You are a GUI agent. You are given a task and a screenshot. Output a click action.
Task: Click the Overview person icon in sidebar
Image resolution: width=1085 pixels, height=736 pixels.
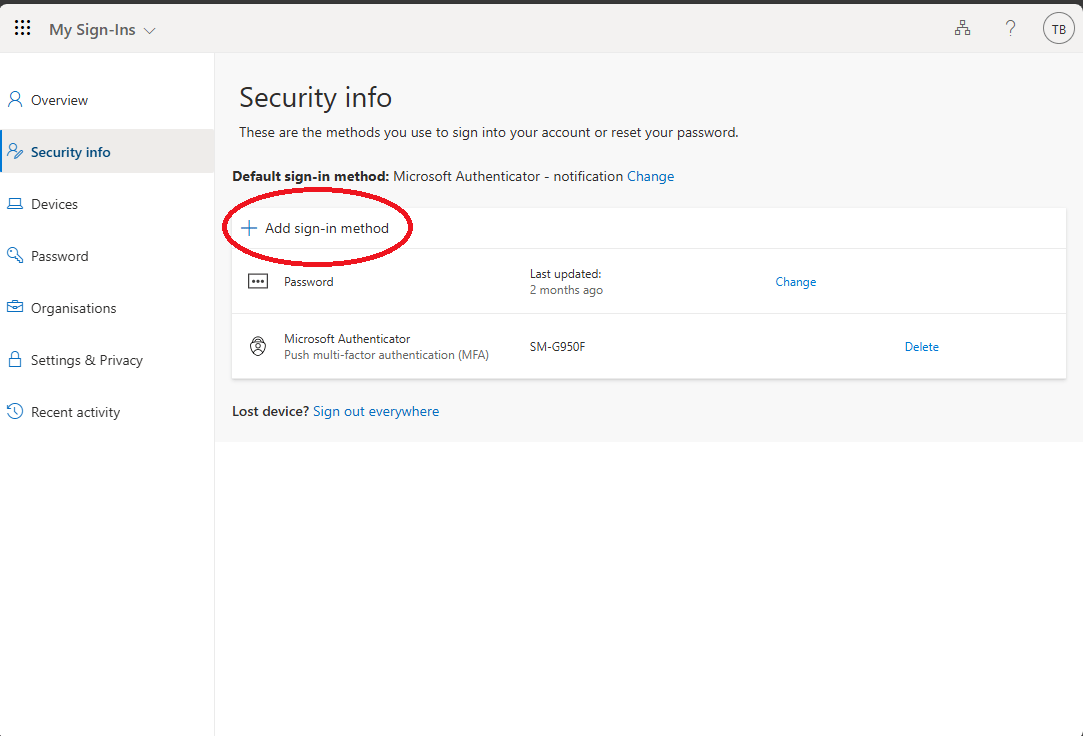[x=15, y=100]
